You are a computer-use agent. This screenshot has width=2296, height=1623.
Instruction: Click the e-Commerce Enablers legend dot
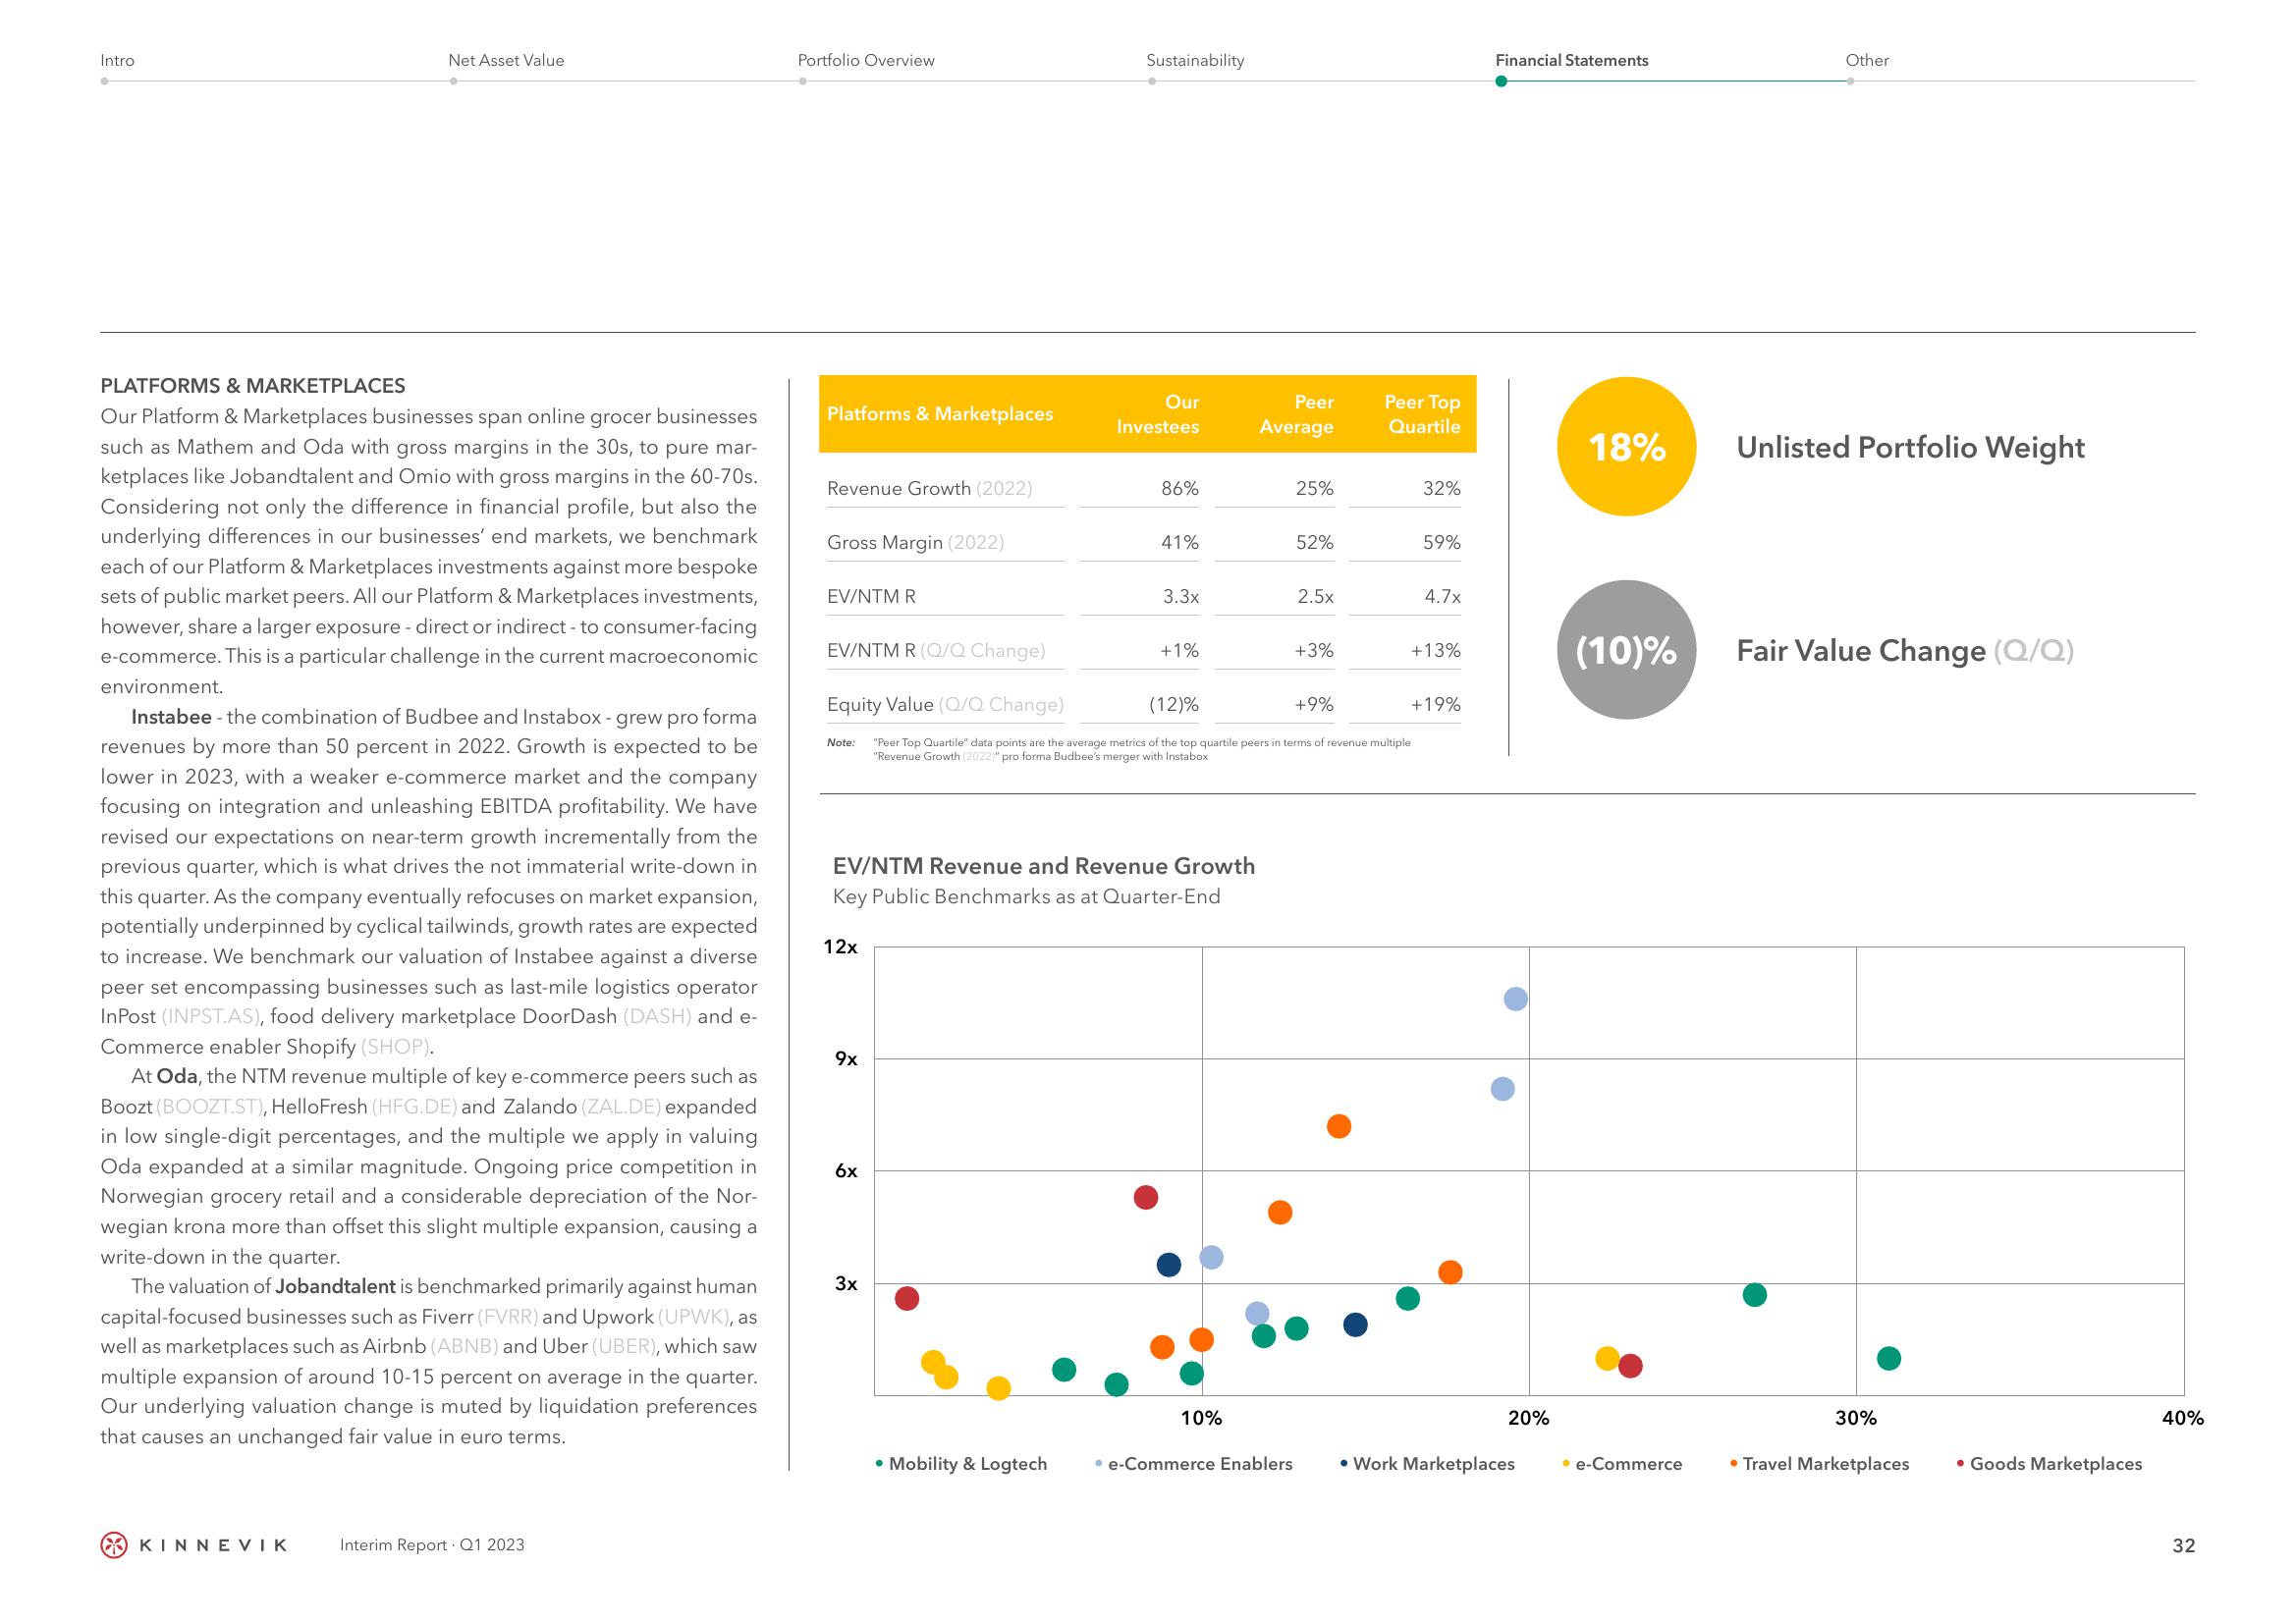[x=1099, y=1464]
